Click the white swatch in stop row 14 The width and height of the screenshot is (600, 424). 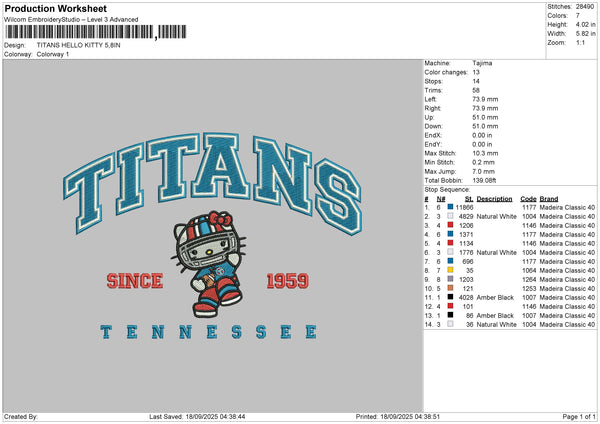pyautogui.click(x=450, y=324)
